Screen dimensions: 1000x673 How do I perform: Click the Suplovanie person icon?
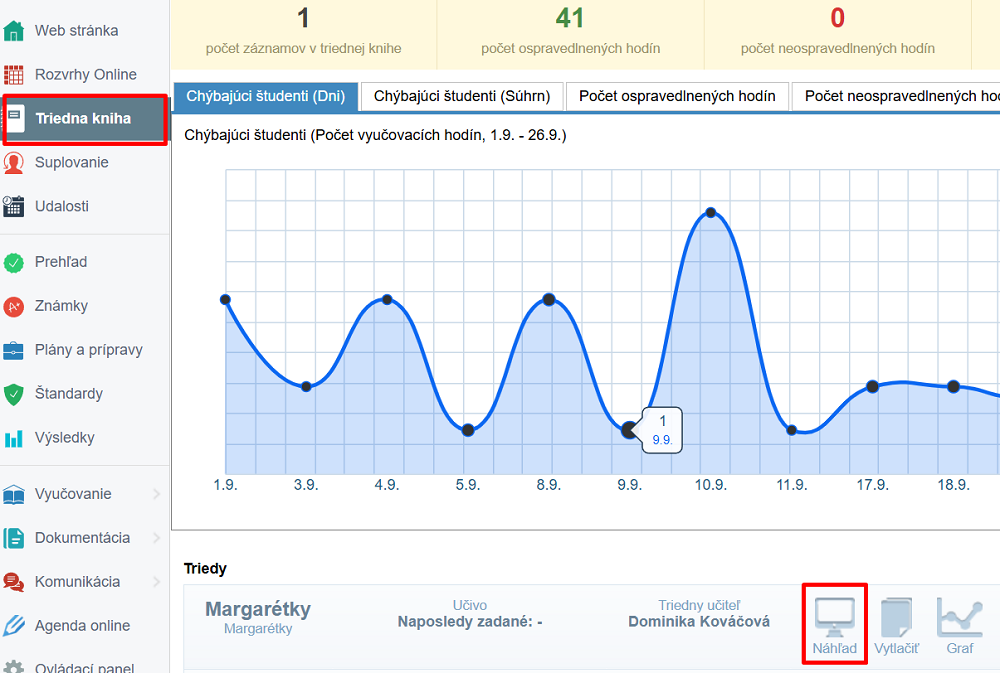[14, 162]
